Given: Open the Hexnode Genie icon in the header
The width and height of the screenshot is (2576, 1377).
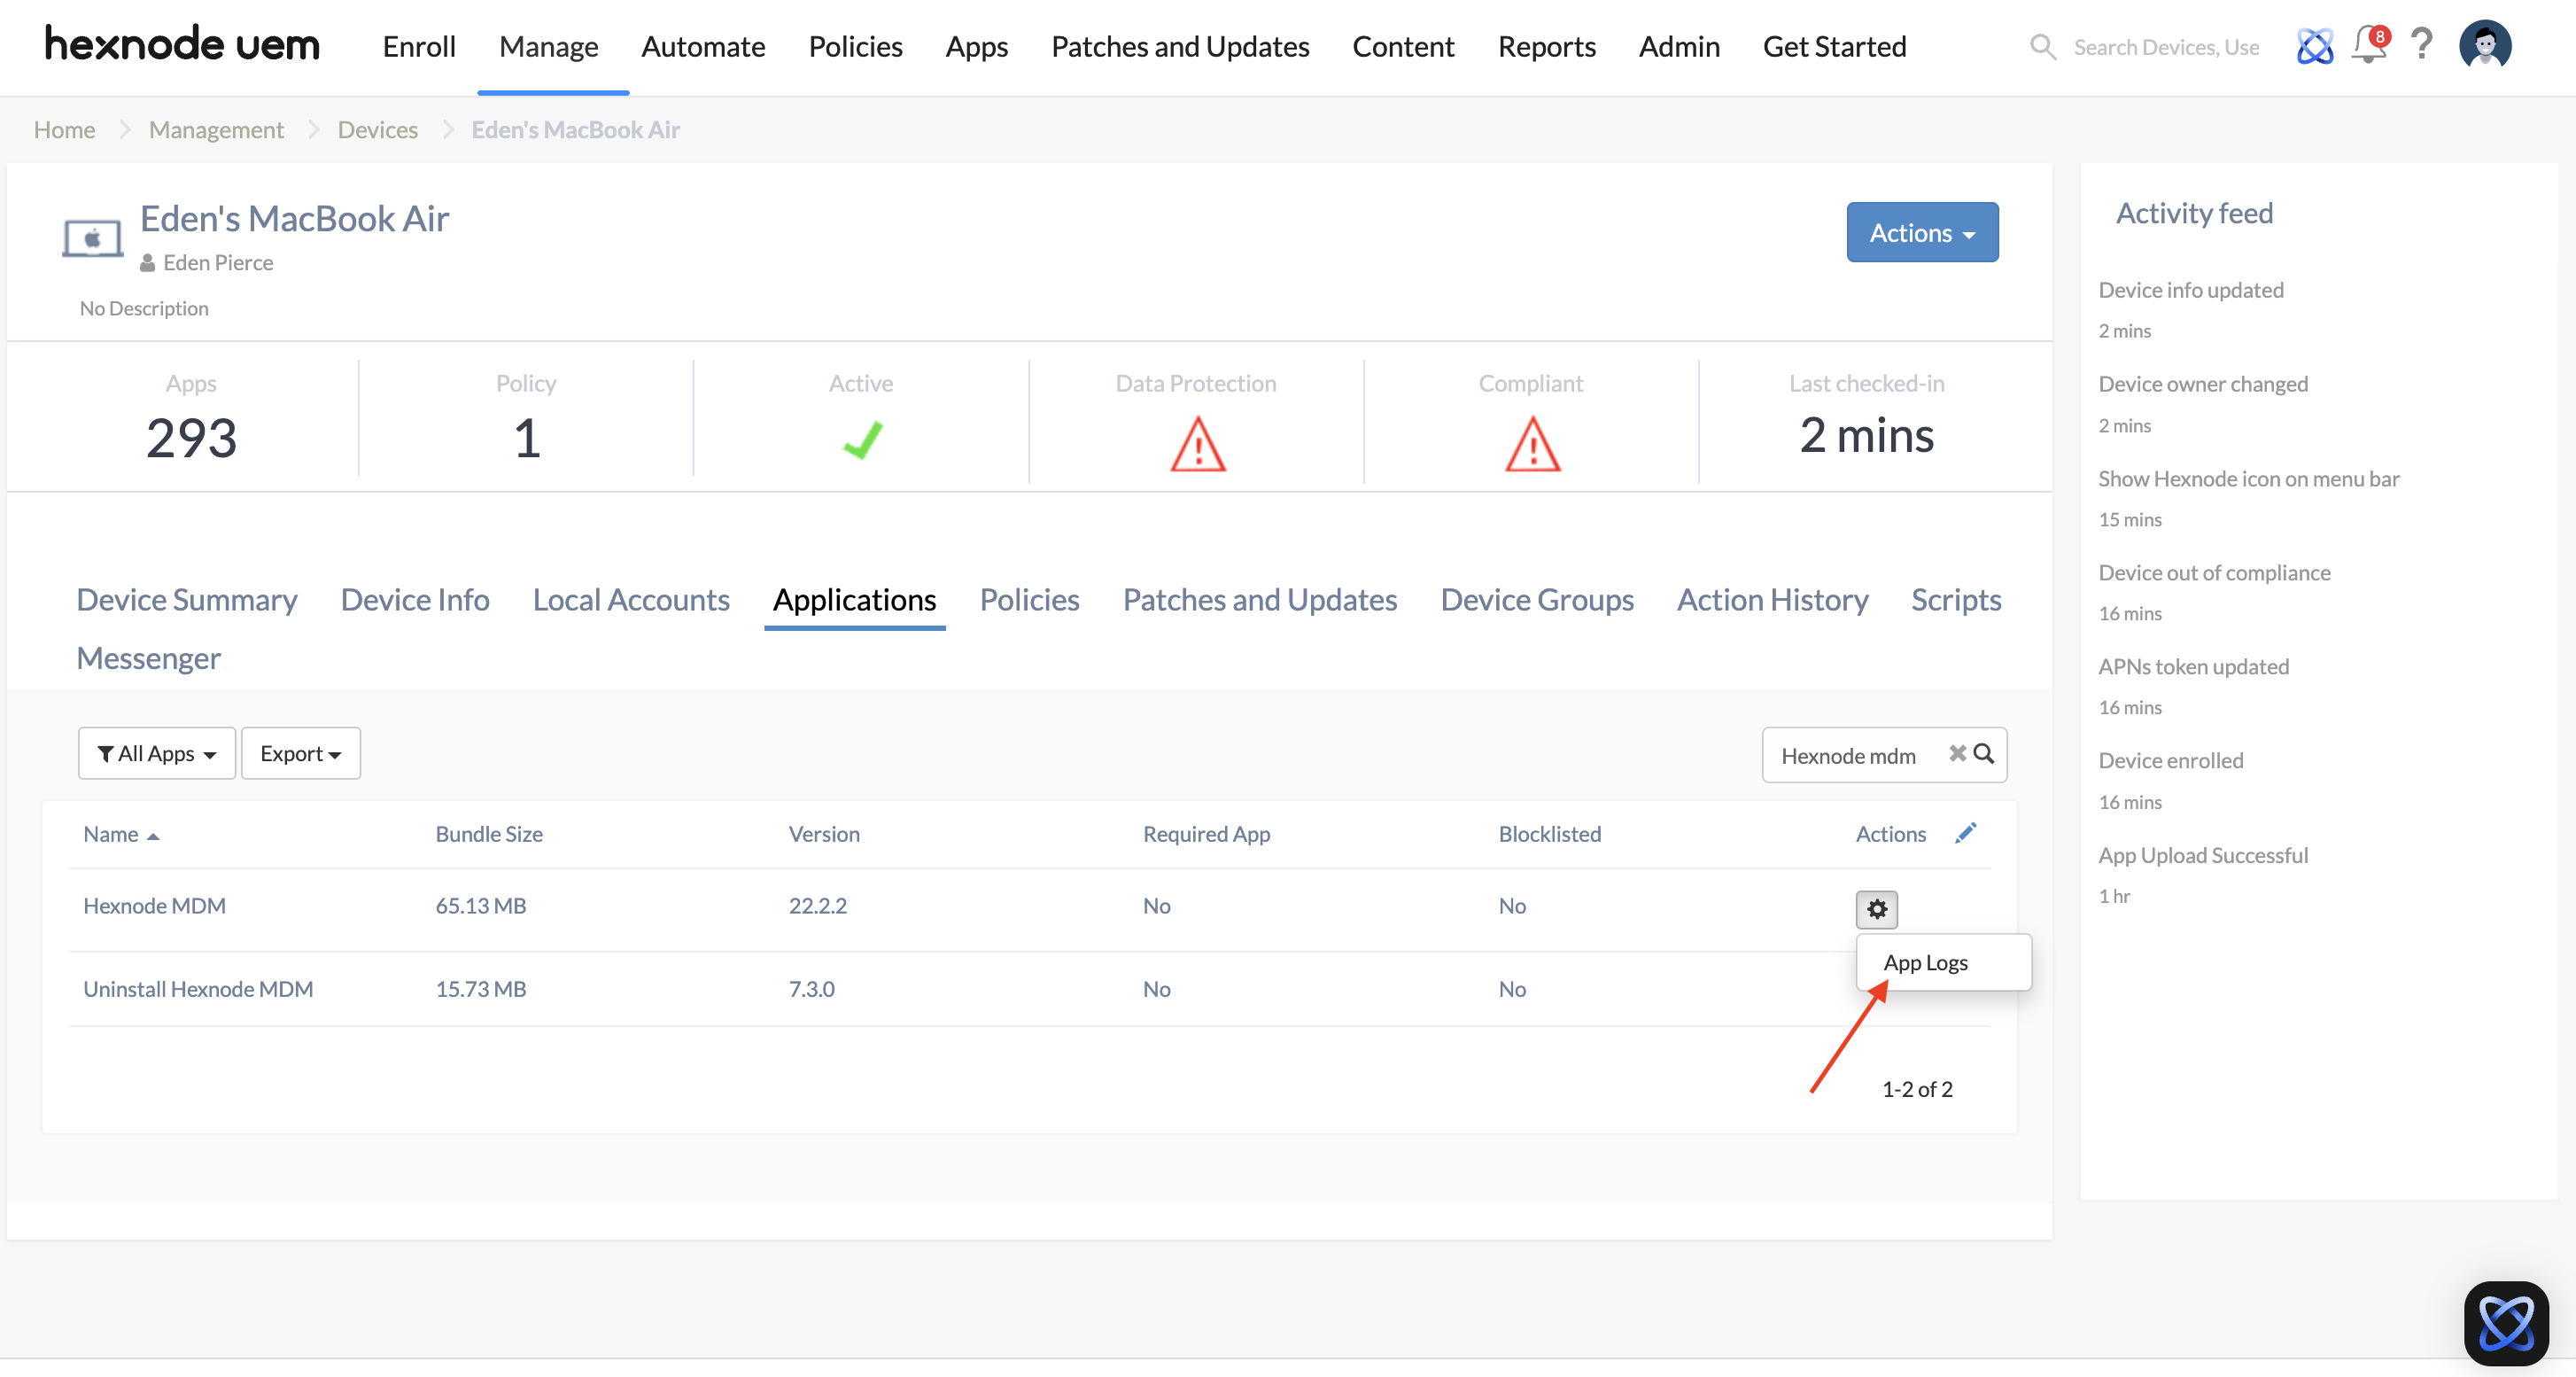Looking at the screenshot, I should pyautogui.click(x=2314, y=46).
